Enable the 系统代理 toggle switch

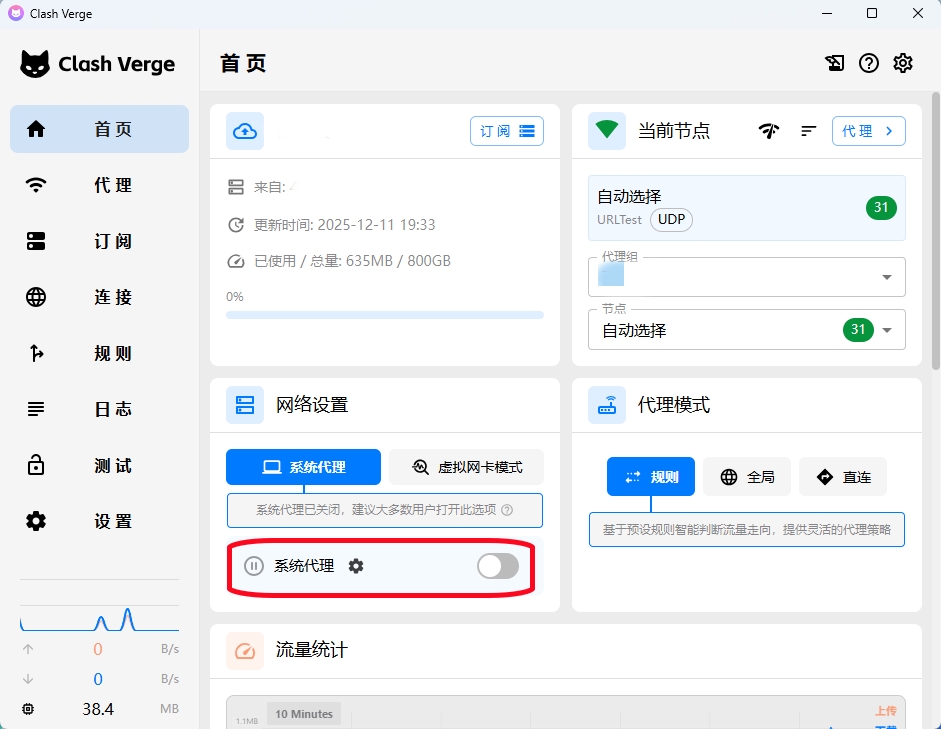click(x=498, y=566)
